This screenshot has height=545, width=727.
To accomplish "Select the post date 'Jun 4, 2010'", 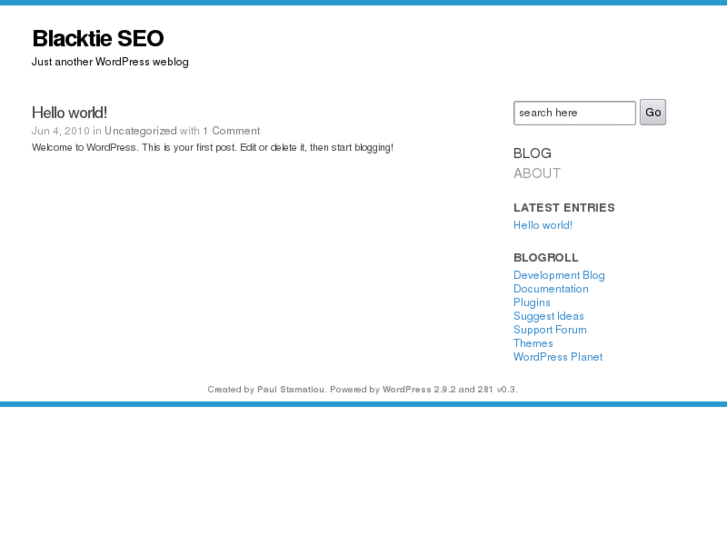I will (60, 131).
